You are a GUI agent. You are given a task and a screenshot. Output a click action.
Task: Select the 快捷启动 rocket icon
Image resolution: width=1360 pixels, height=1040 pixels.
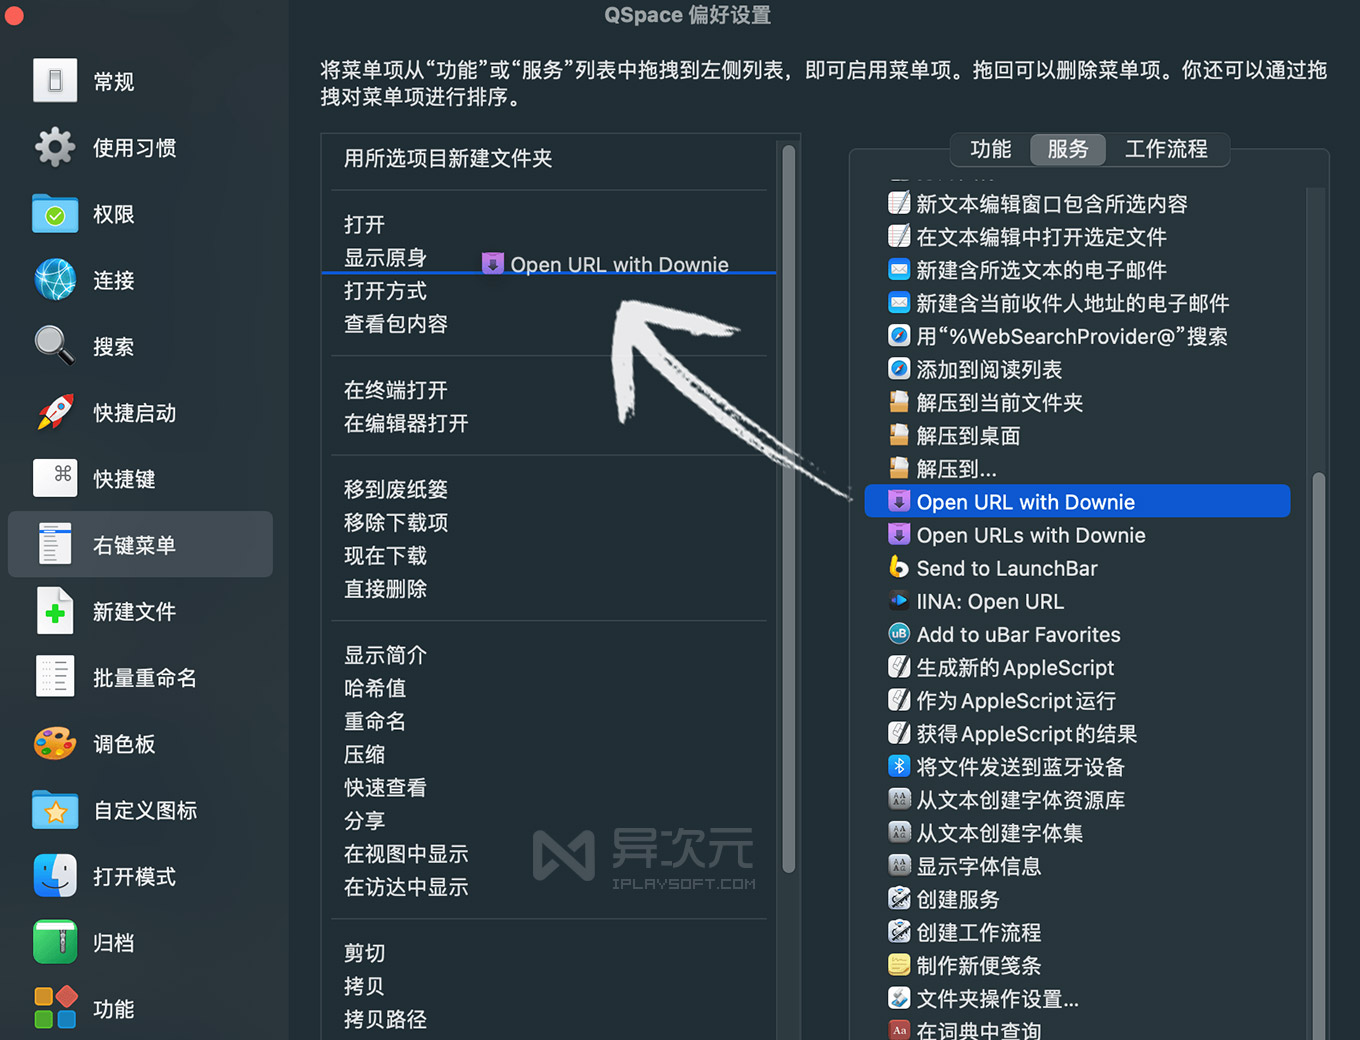55,413
